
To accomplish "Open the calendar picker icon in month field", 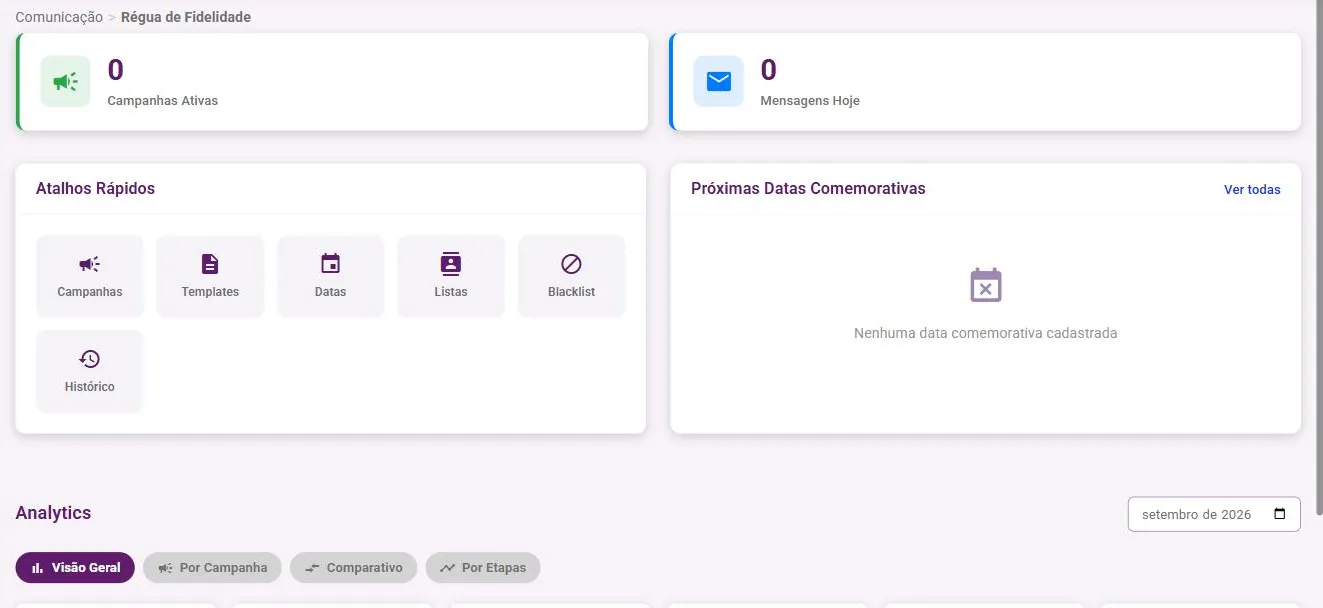I will click(1280, 514).
